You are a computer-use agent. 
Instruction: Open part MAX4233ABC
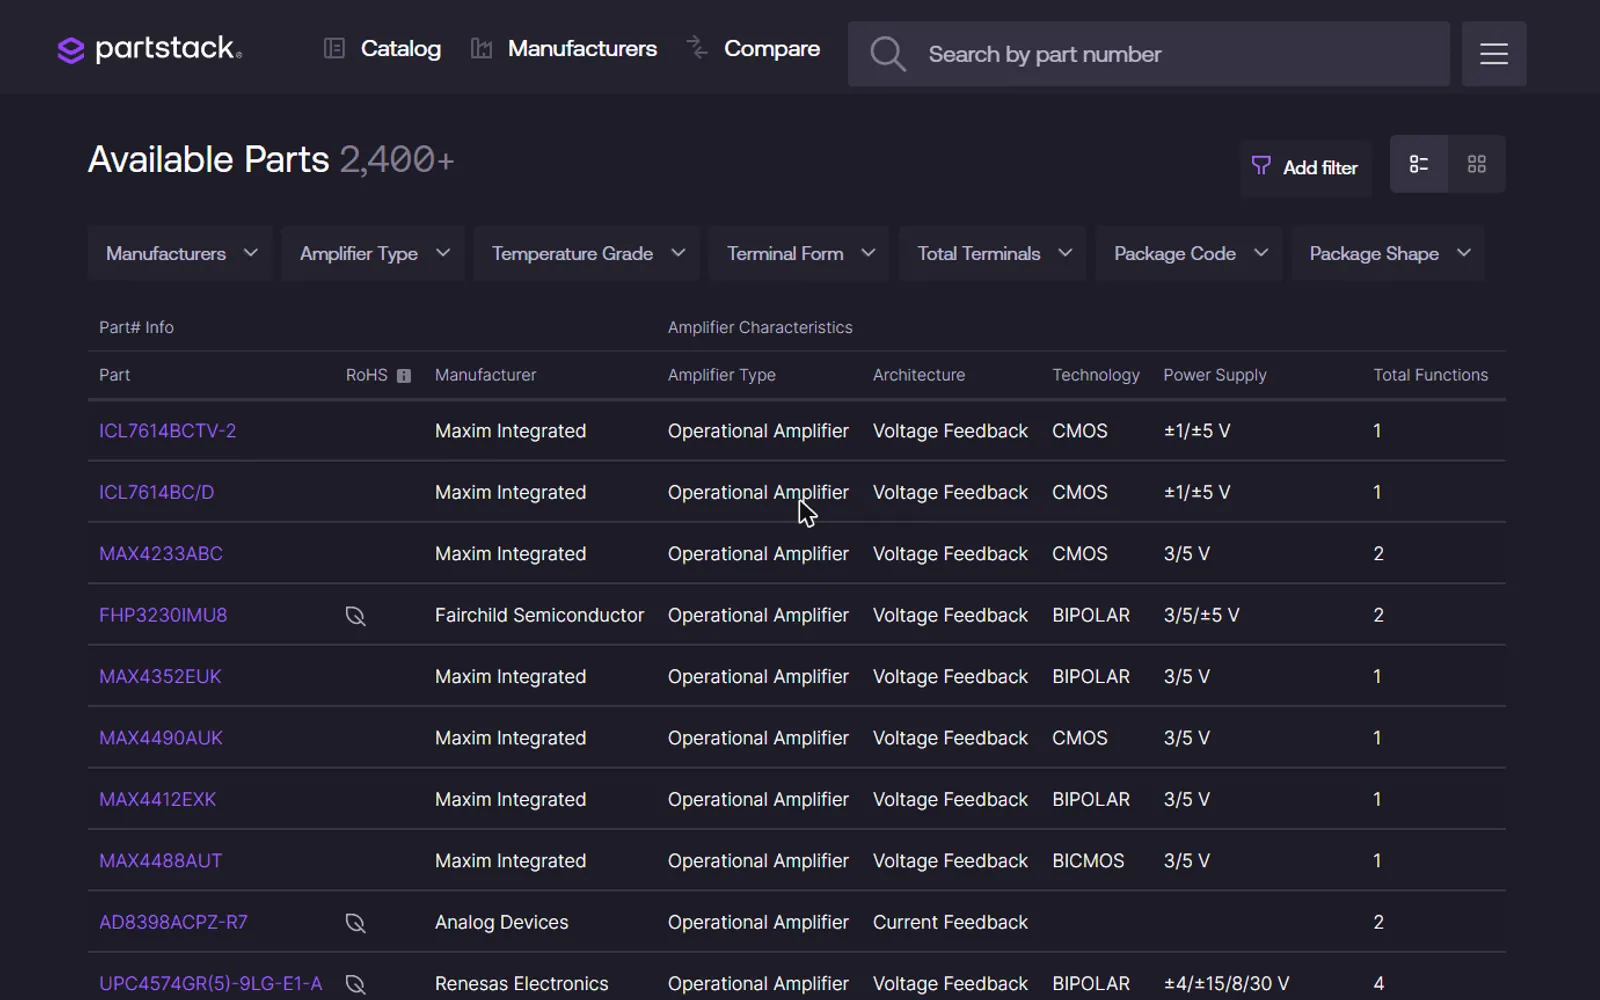pyautogui.click(x=161, y=554)
